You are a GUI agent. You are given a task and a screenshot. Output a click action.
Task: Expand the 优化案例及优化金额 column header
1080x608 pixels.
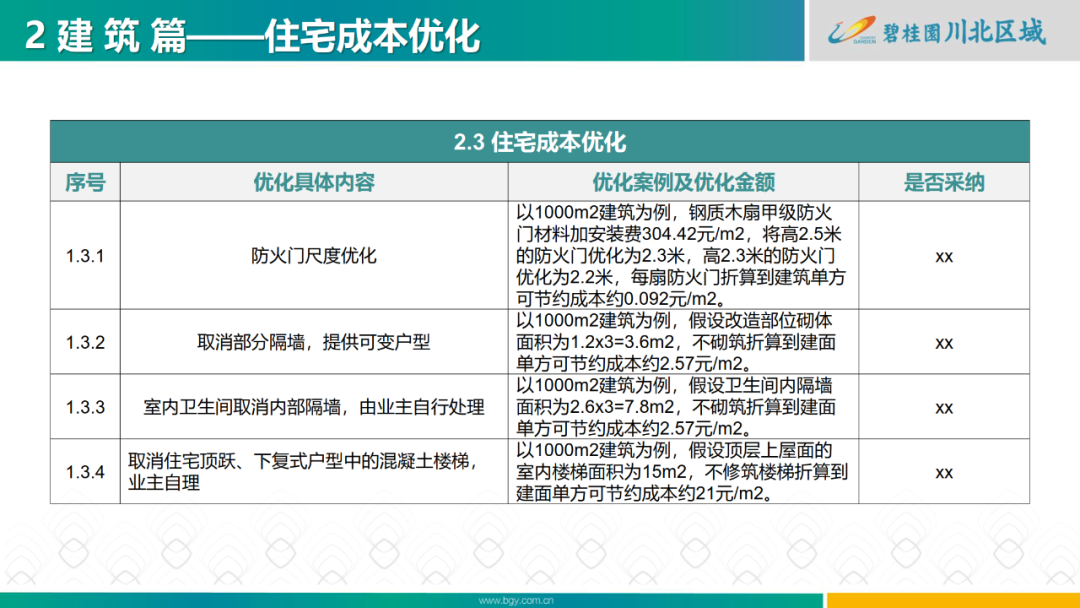(x=681, y=182)
